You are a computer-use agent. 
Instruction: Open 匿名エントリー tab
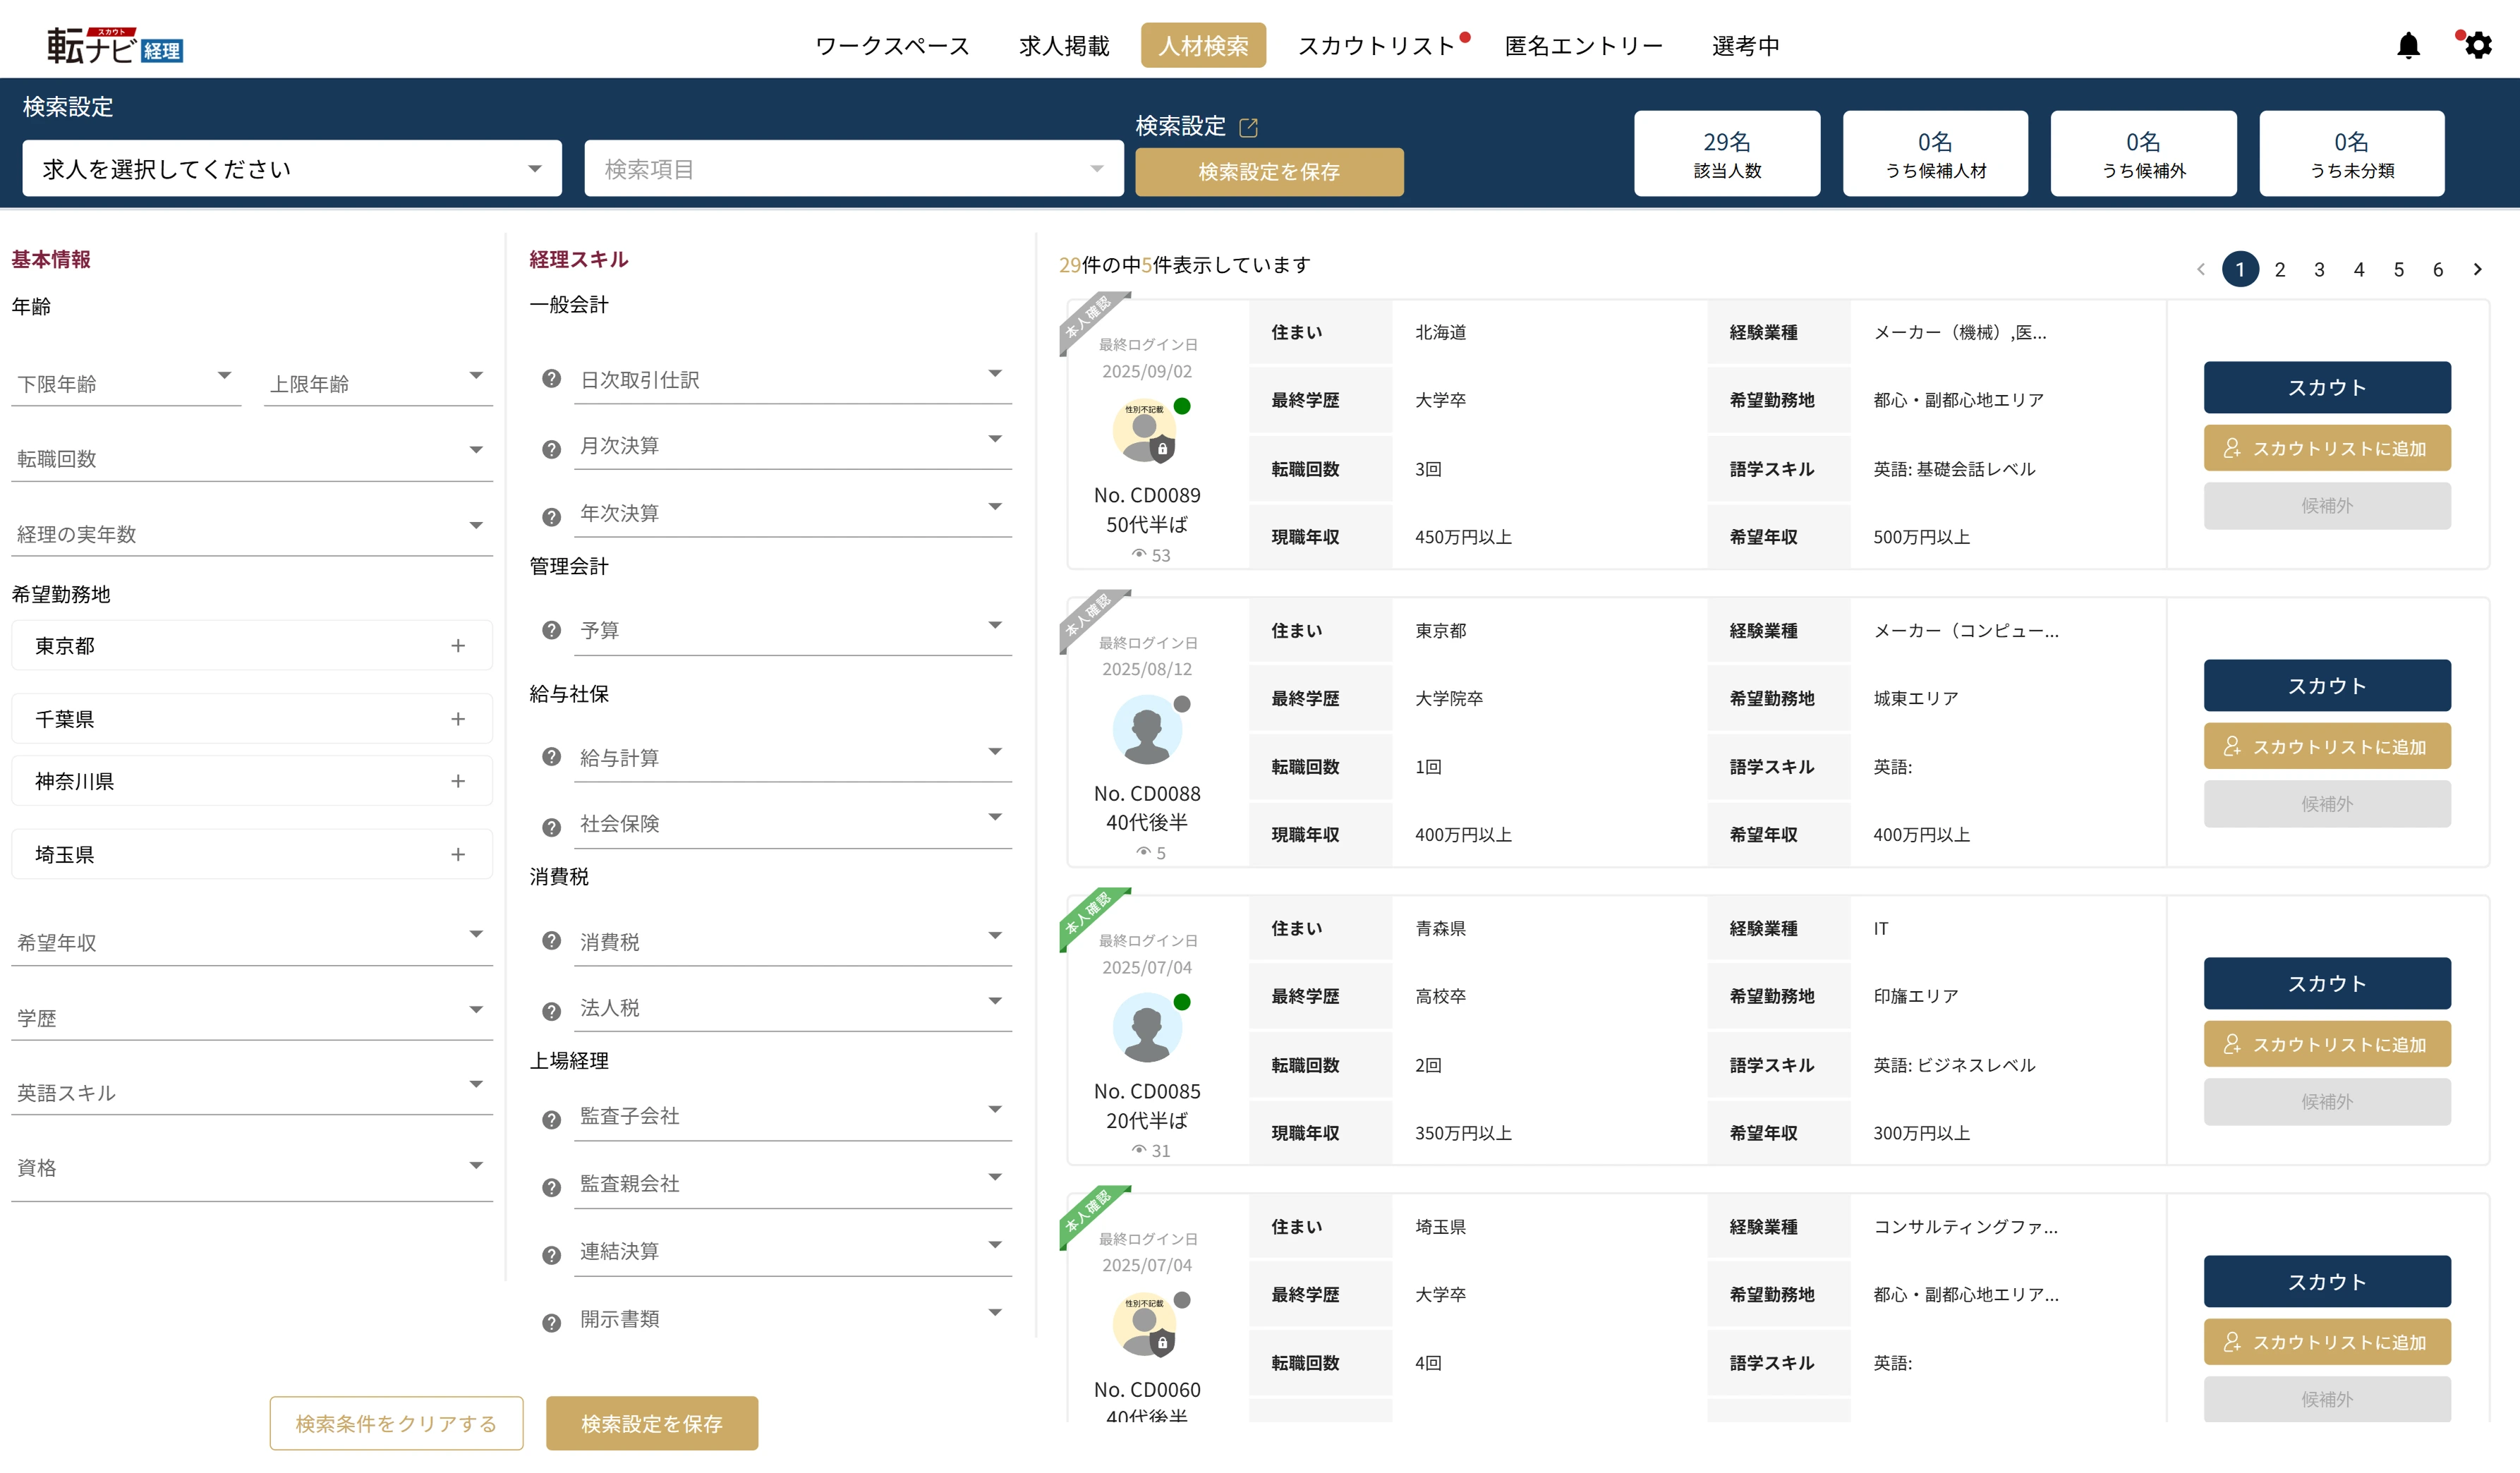point(1583,46)
